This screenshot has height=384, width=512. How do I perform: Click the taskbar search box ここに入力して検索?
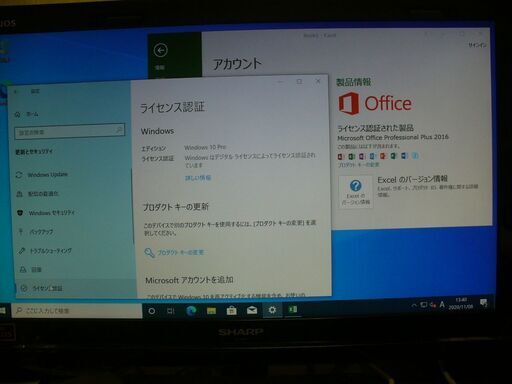[x=77, y=311]
